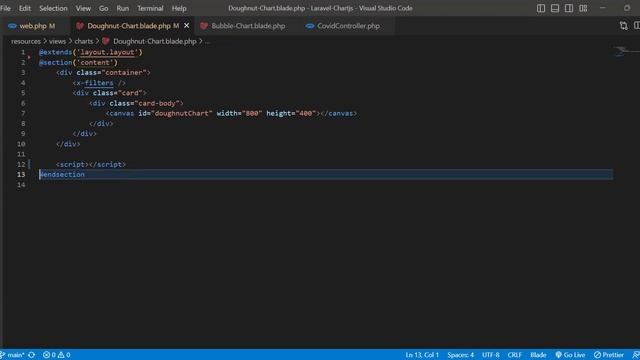Screen dimensions: 640x360
Task: Click 'views' in the breadcrumb
Action: point(57,41)
